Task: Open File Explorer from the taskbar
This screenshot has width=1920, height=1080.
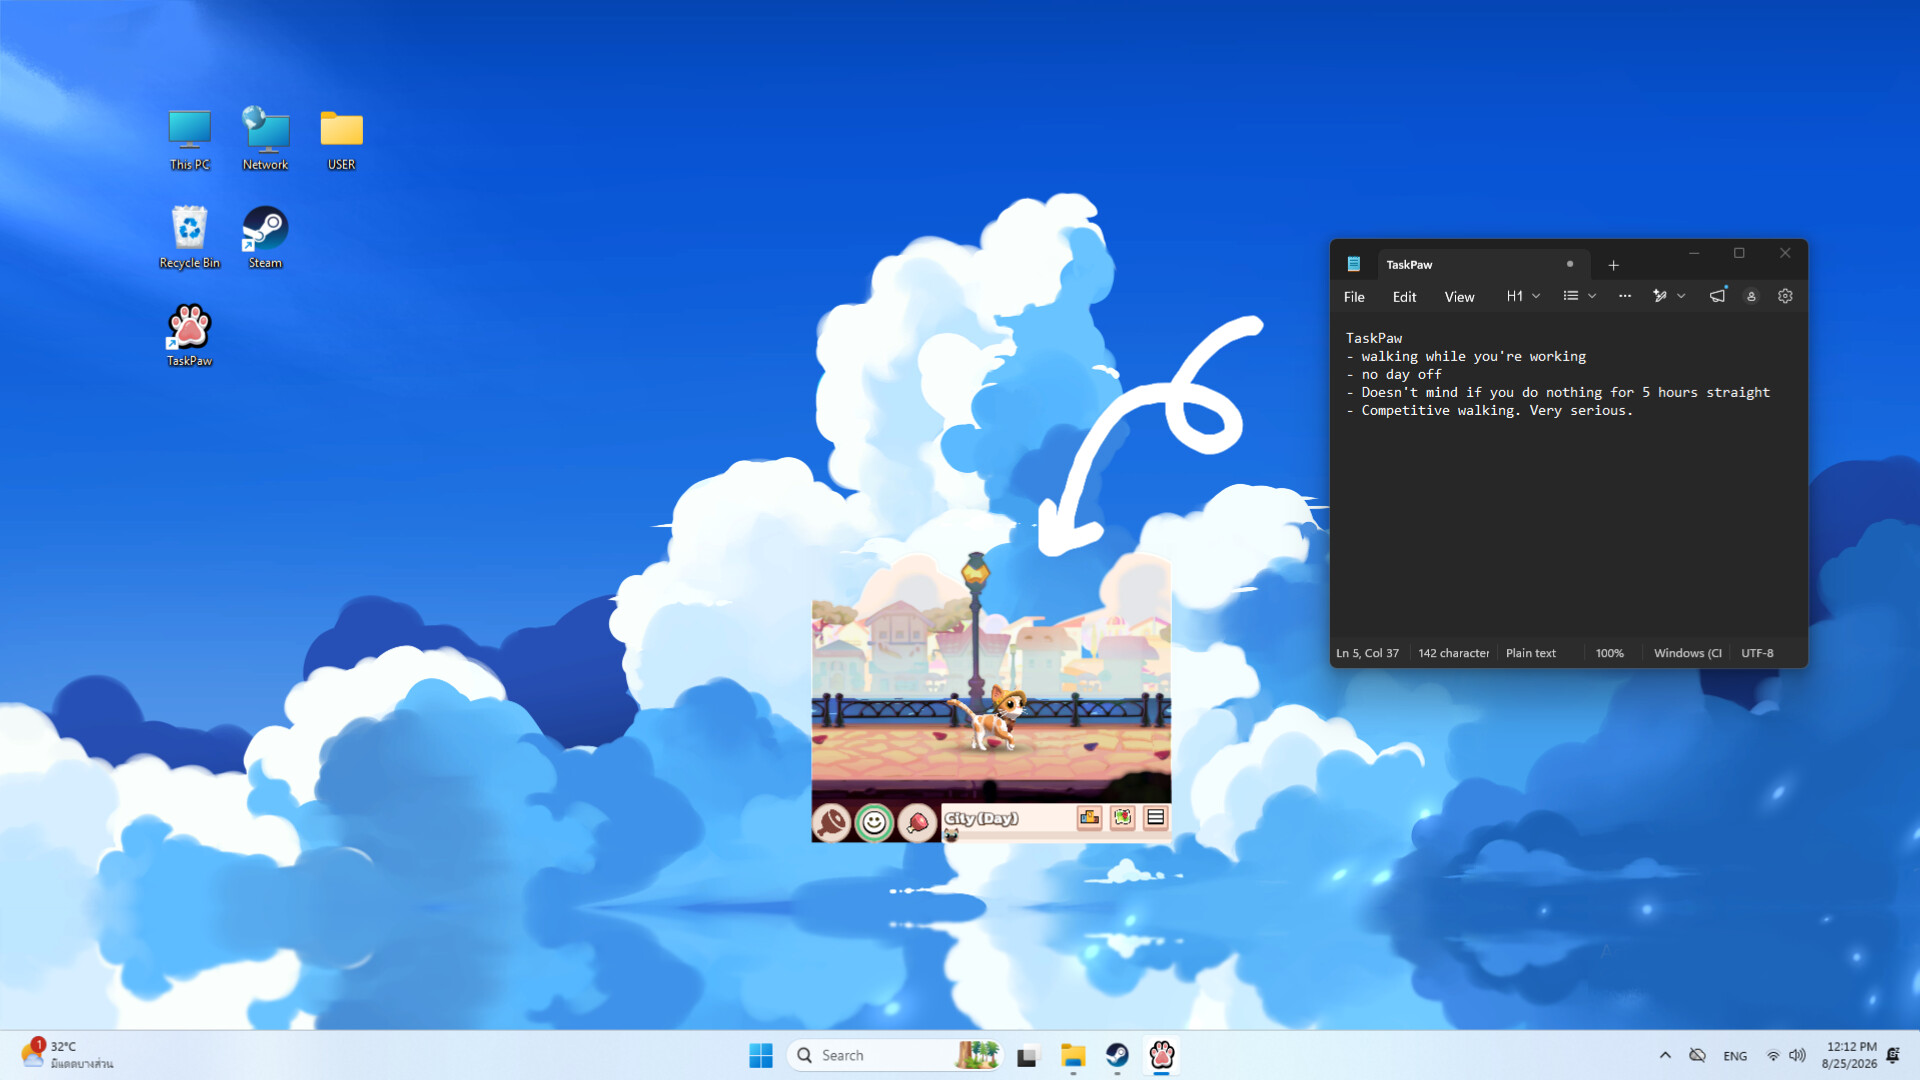Action: [1073, 1055]
